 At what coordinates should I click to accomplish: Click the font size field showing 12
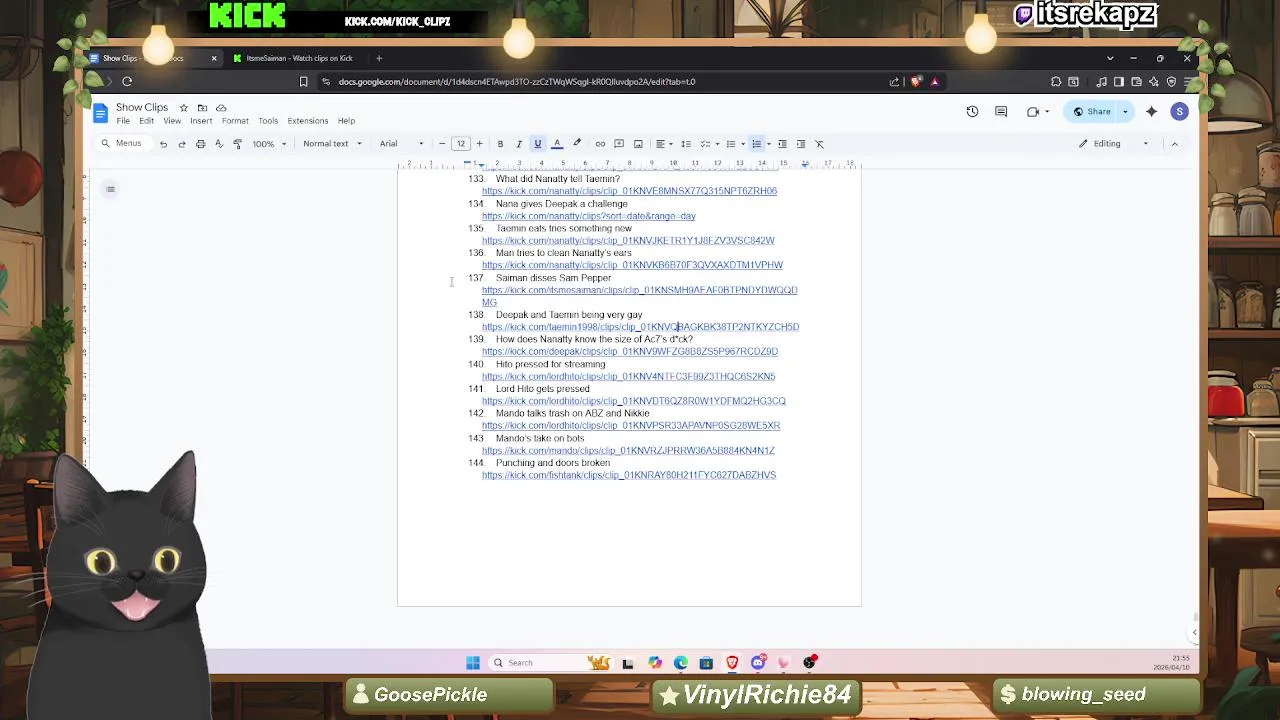[x=461, y=144]
